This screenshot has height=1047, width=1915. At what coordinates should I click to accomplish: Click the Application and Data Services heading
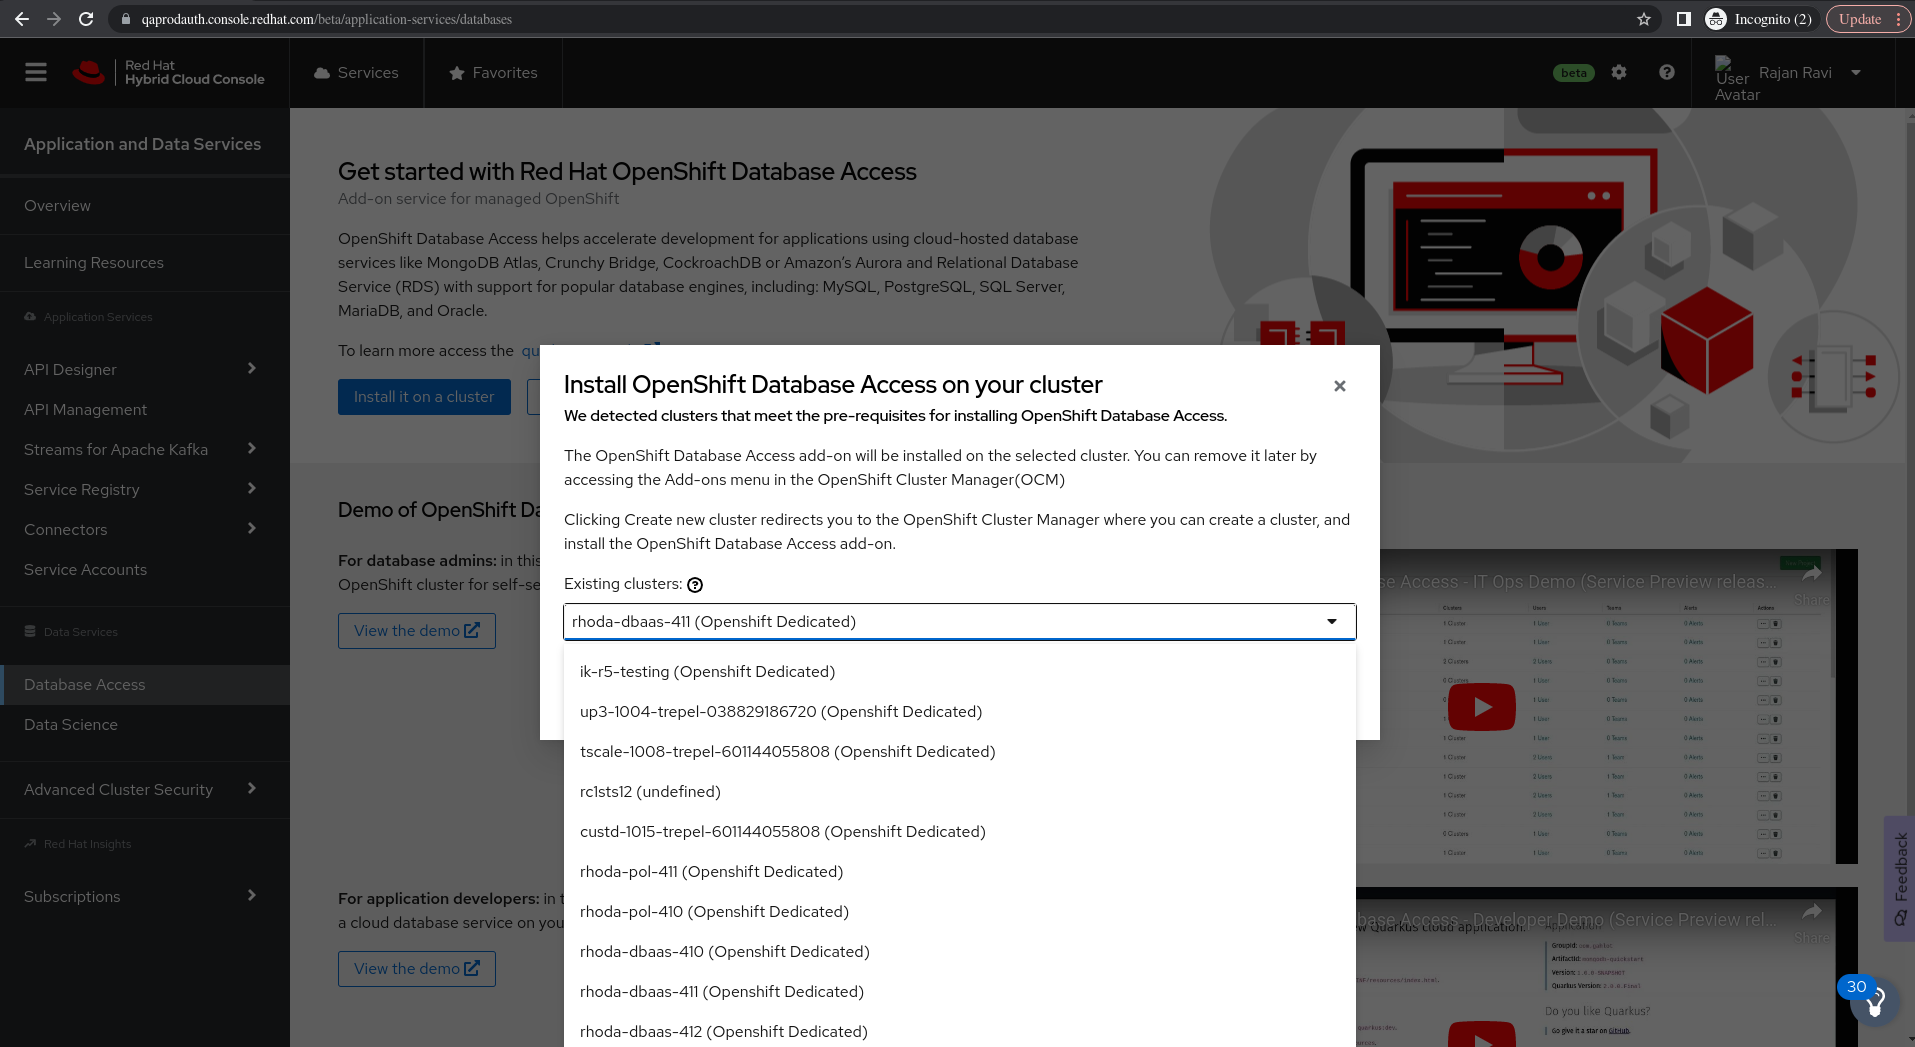coord(142,145)
